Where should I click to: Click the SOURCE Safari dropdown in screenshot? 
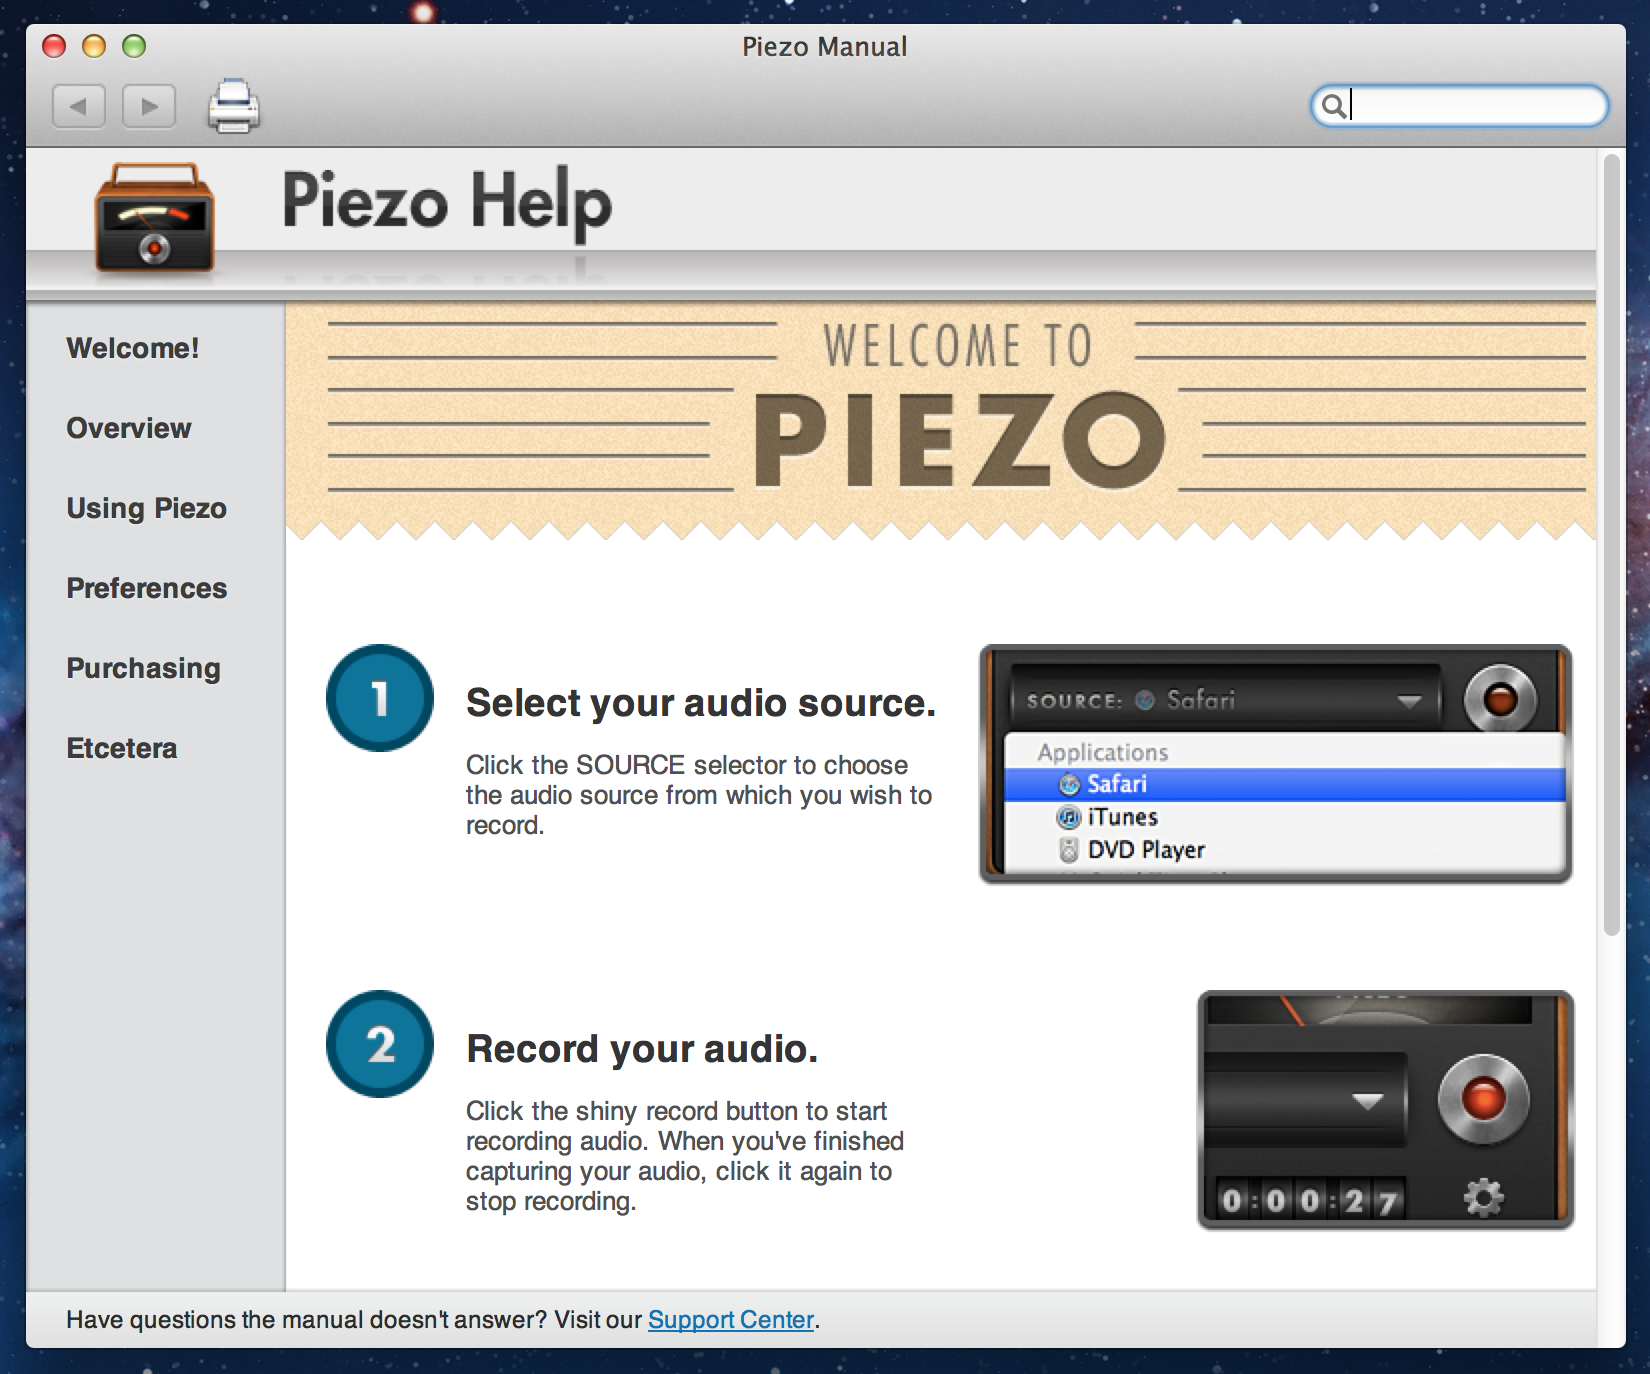pyautogui.click(x=1226, y=699)
